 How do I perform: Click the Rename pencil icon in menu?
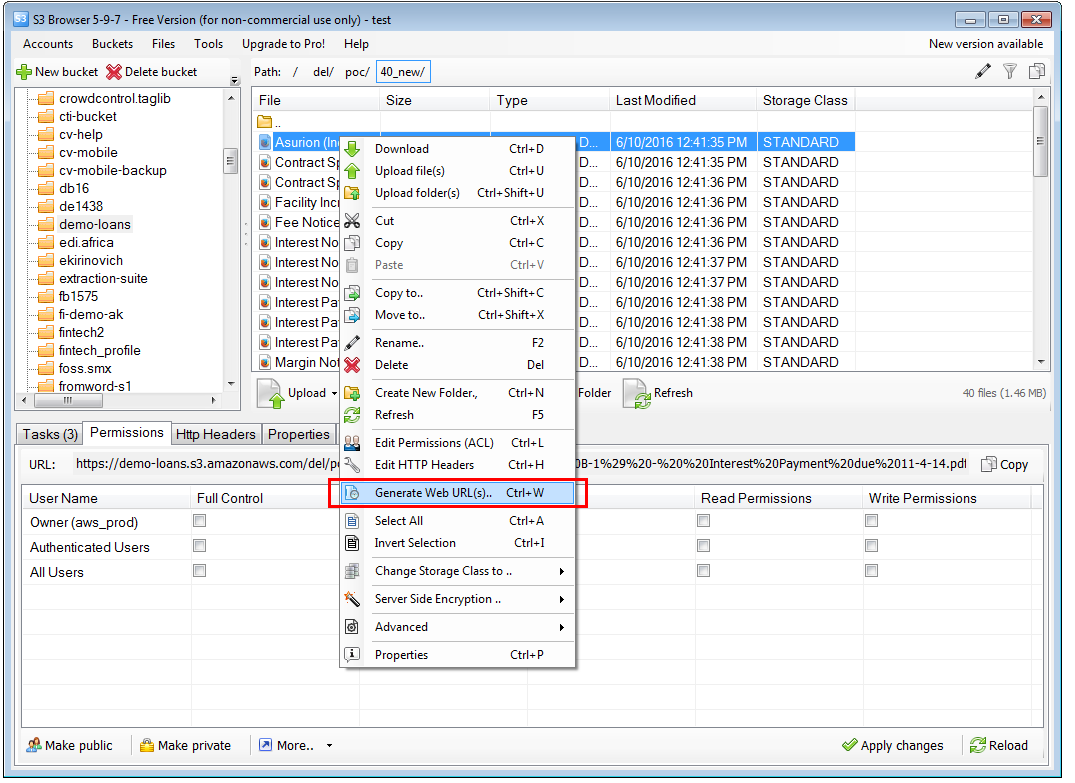click(x=352, y=343)
